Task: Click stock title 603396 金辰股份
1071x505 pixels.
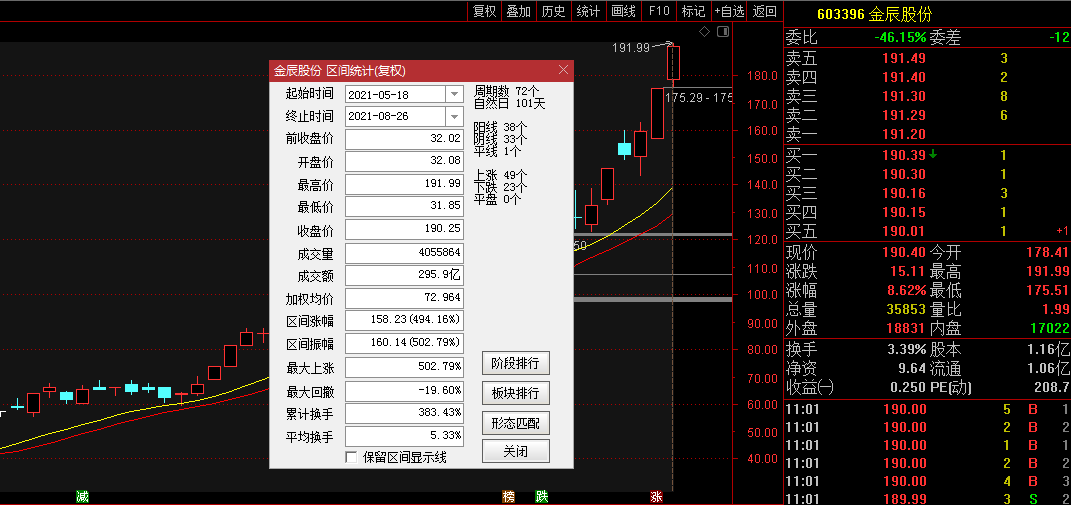Action: (x=874, y=14)
